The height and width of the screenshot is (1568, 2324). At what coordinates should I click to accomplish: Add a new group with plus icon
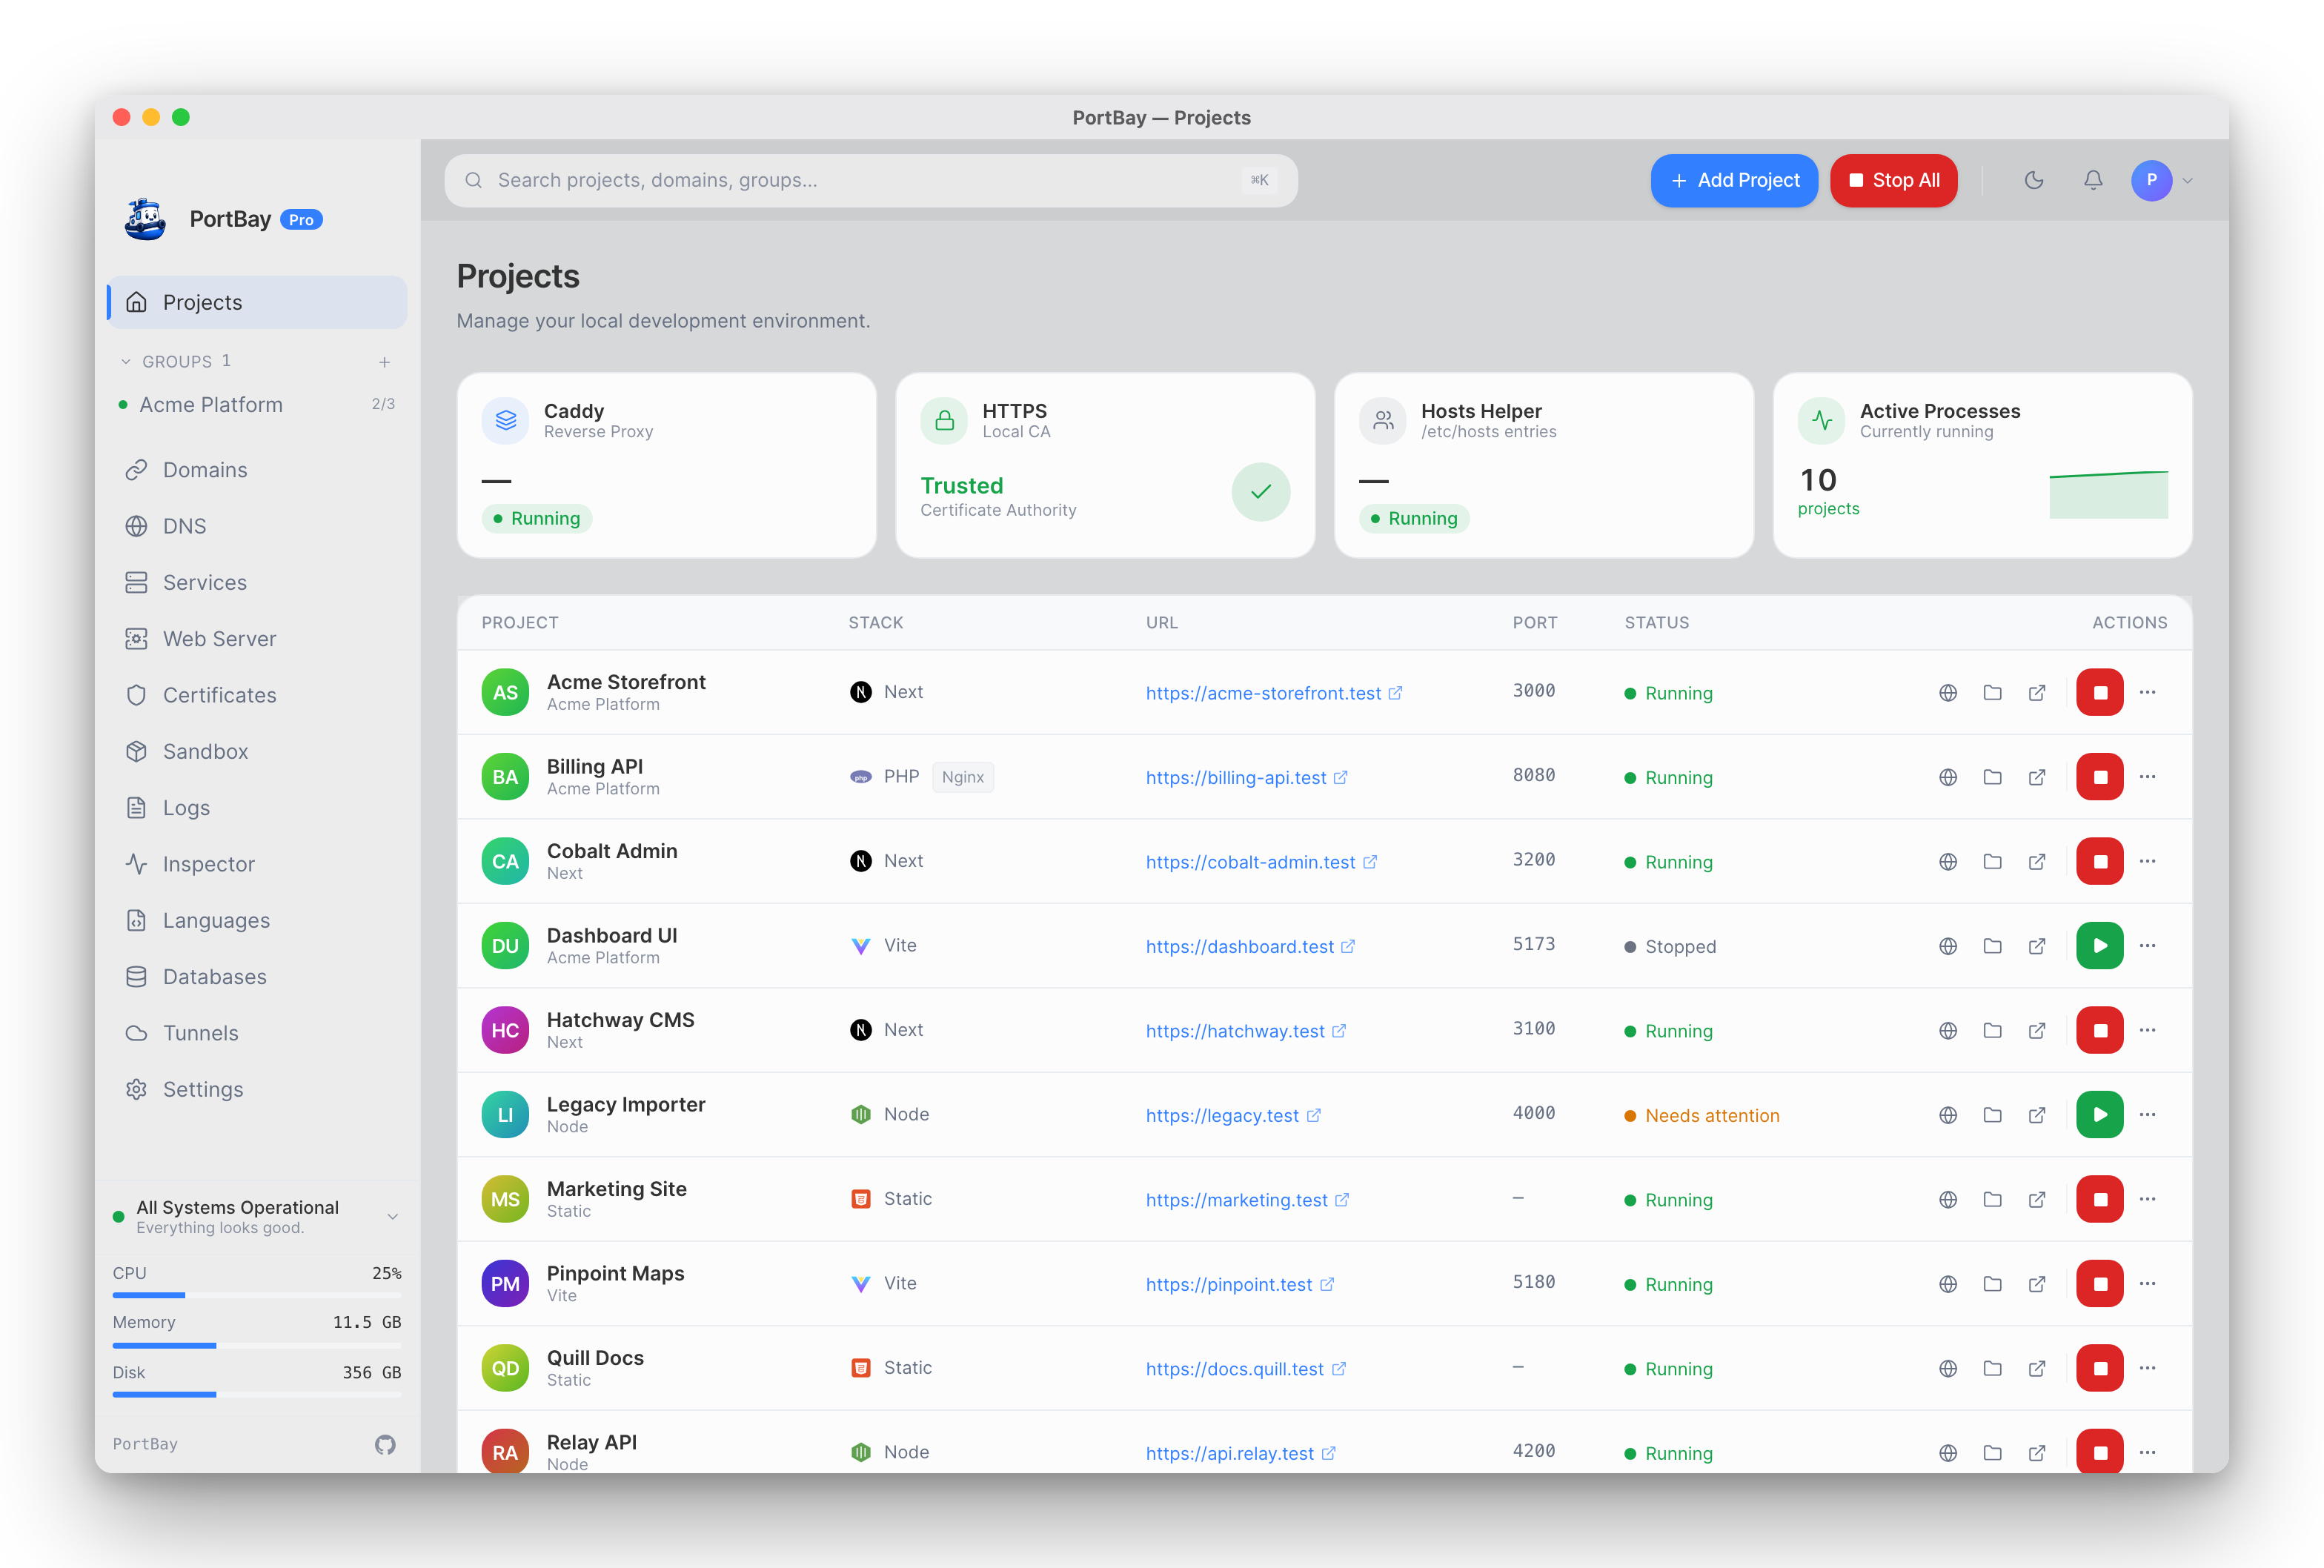pos(384,362)
